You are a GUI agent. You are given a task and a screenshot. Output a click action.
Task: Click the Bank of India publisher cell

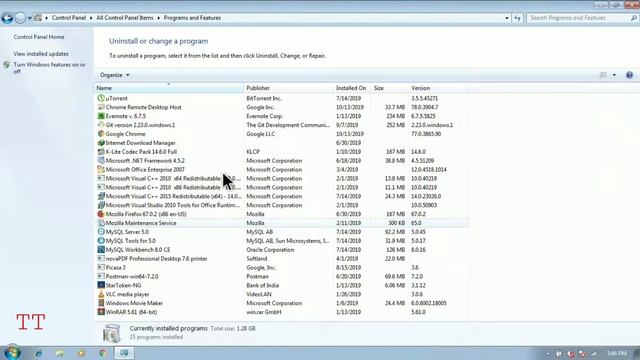coord(262,285)
